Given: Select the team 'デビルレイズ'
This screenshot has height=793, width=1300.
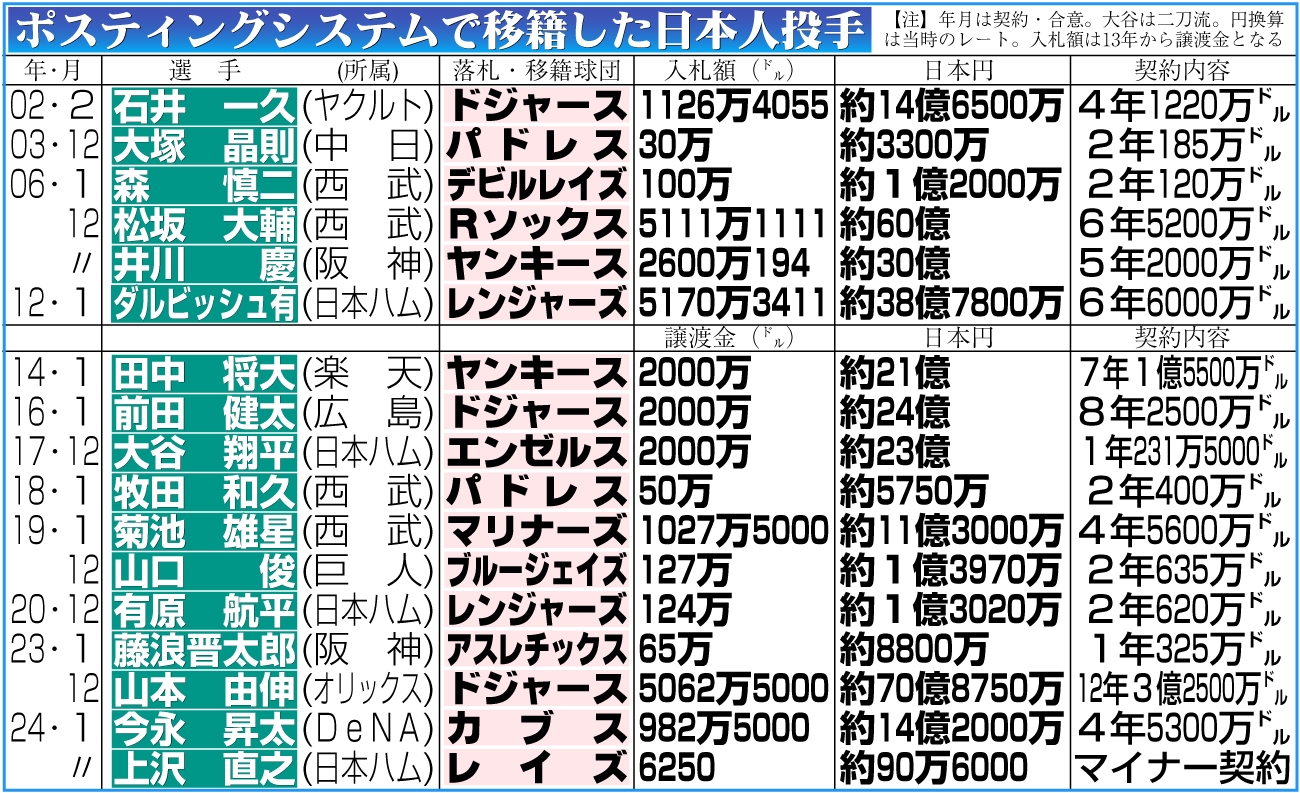Looking at the screenshot, I should pyautogui.click(x=537, y=185).
